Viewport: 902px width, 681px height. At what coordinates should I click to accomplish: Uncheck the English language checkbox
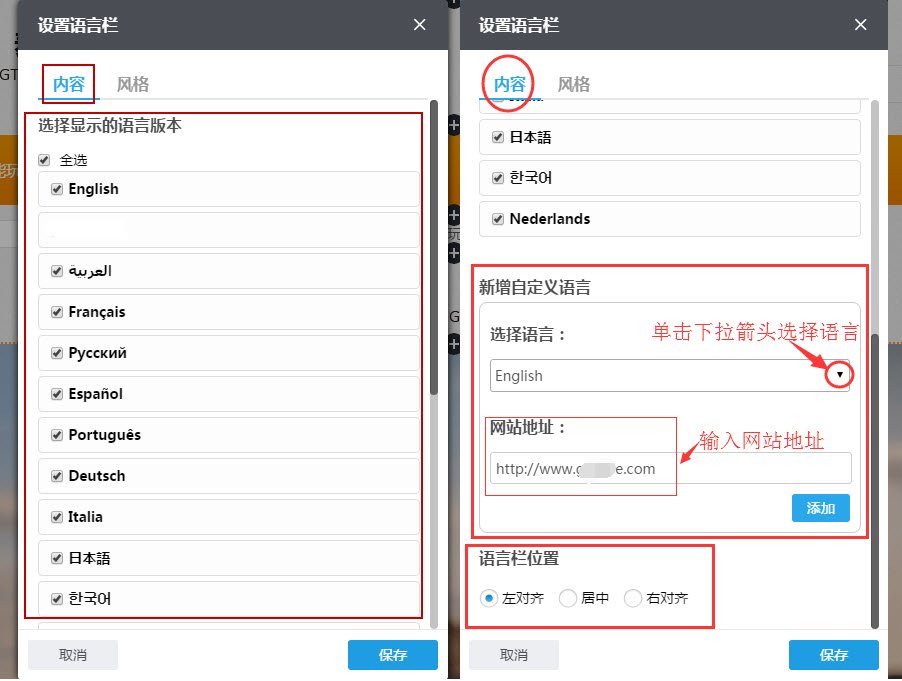(x=57, y=189)
